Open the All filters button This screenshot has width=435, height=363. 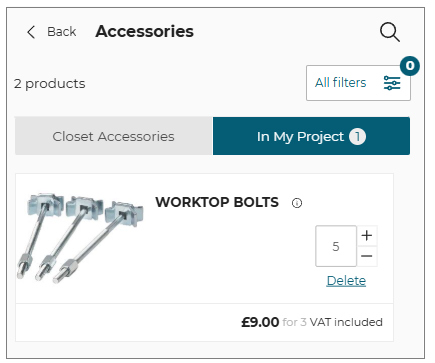click(358, 83)
